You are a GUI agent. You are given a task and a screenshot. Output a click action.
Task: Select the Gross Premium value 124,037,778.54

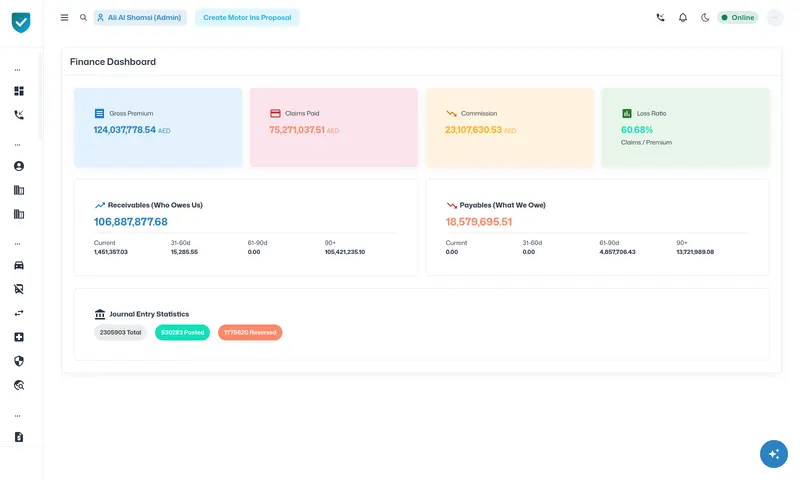[124, 130]
